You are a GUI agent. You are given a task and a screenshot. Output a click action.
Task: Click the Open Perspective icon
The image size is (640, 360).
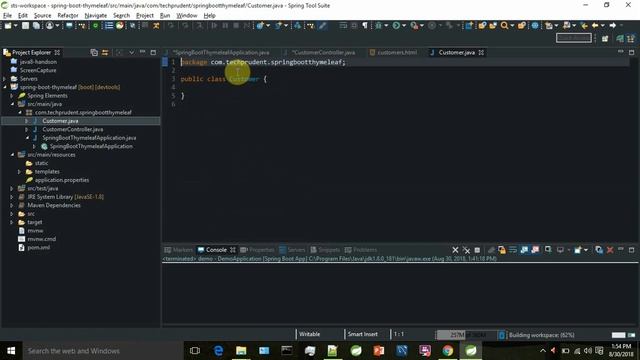605,38
